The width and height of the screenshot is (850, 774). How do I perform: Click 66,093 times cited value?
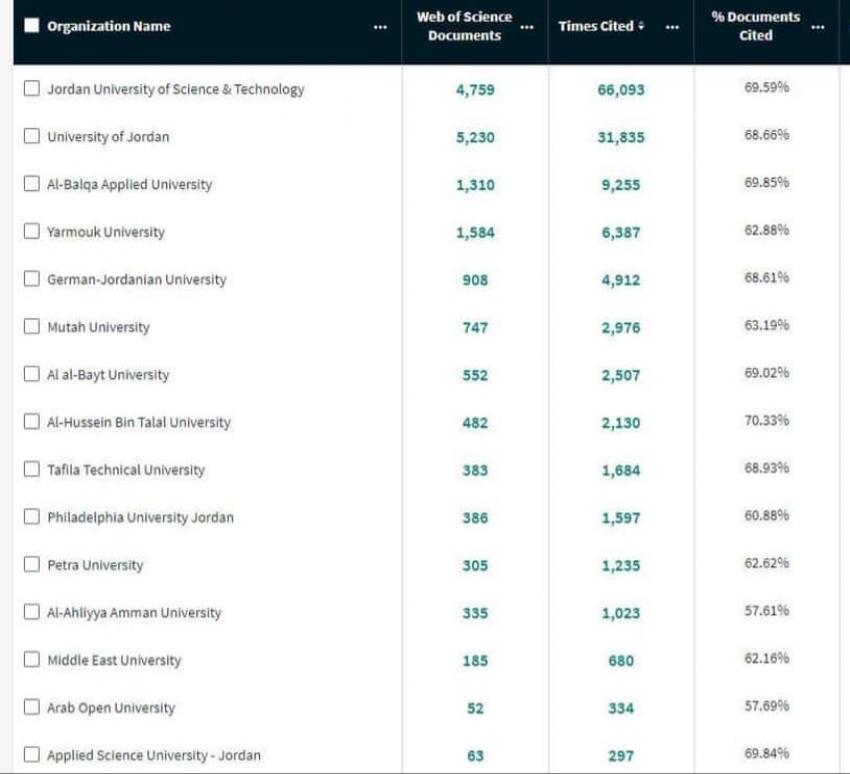621,90
